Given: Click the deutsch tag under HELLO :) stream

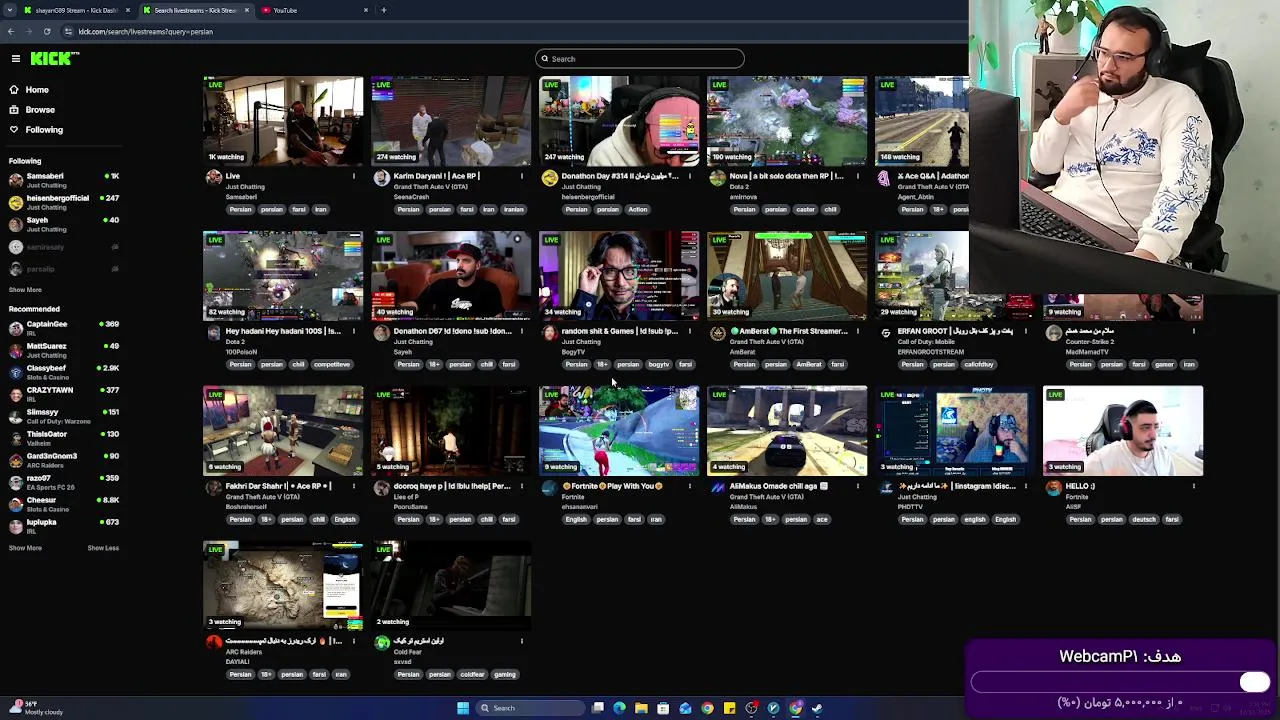Looking at the screenshot, I should point(1144,520).
